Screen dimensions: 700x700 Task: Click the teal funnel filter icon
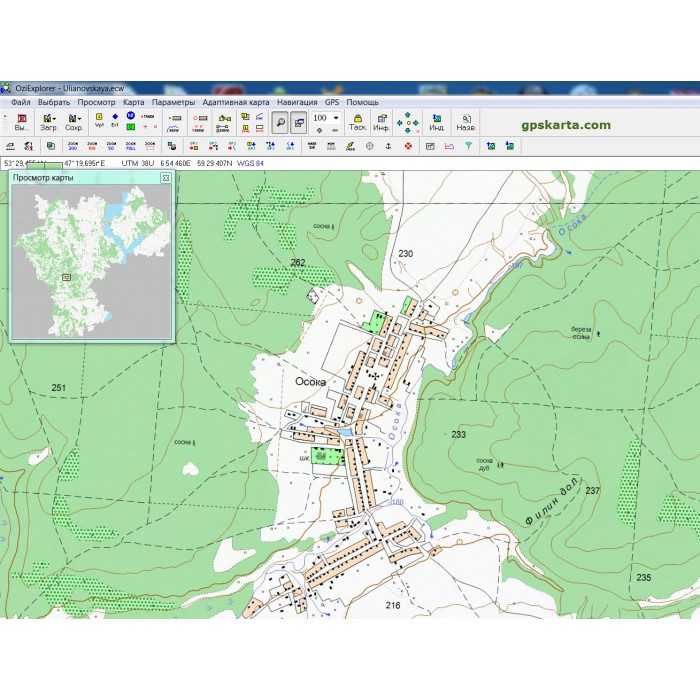468,146
